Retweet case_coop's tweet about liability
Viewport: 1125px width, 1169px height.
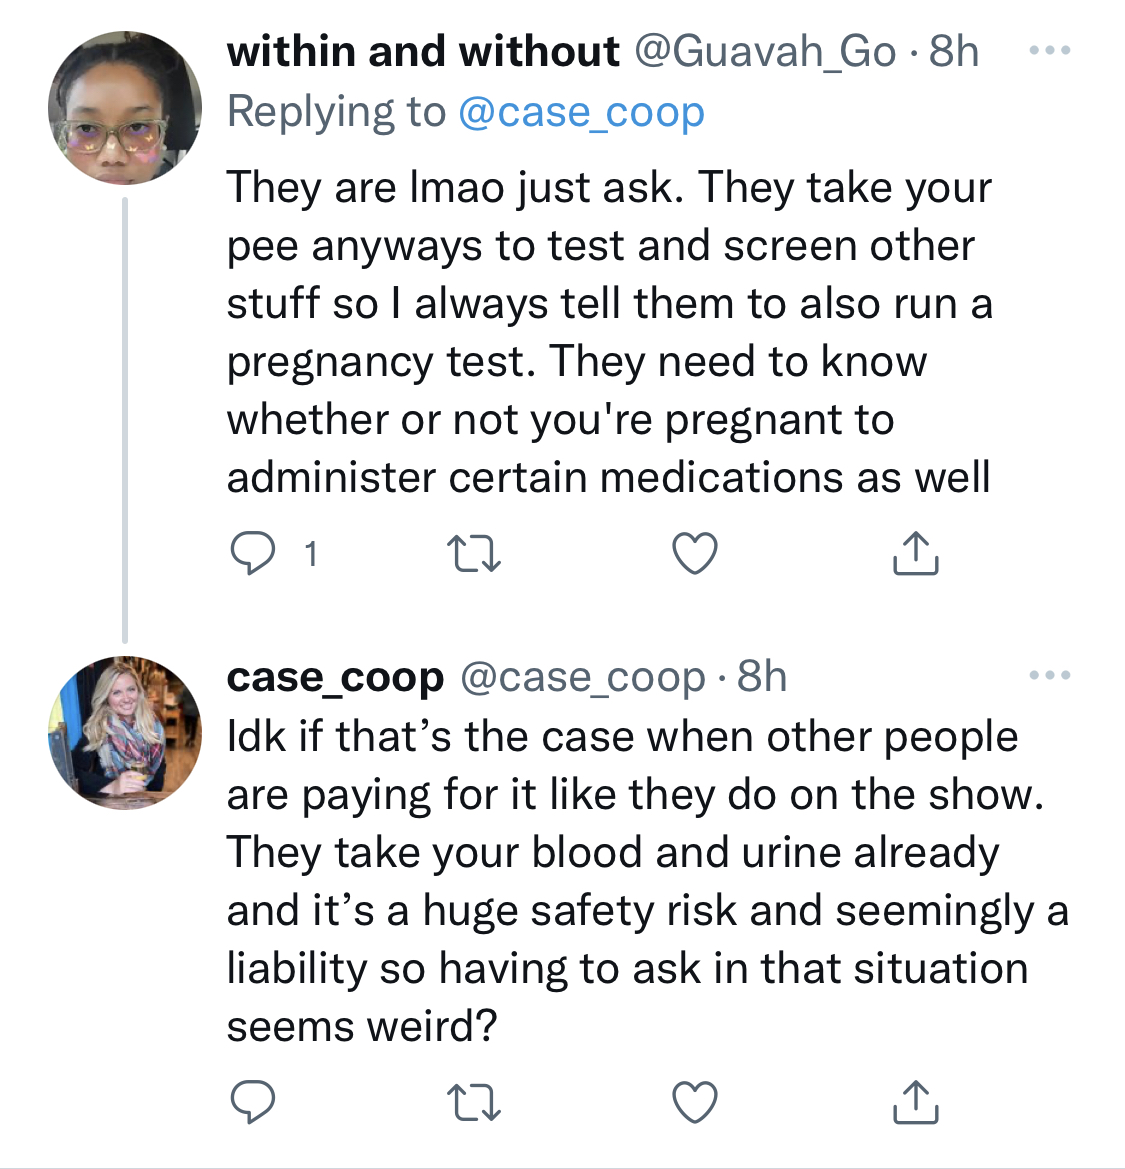click(x=473, y=1103)
